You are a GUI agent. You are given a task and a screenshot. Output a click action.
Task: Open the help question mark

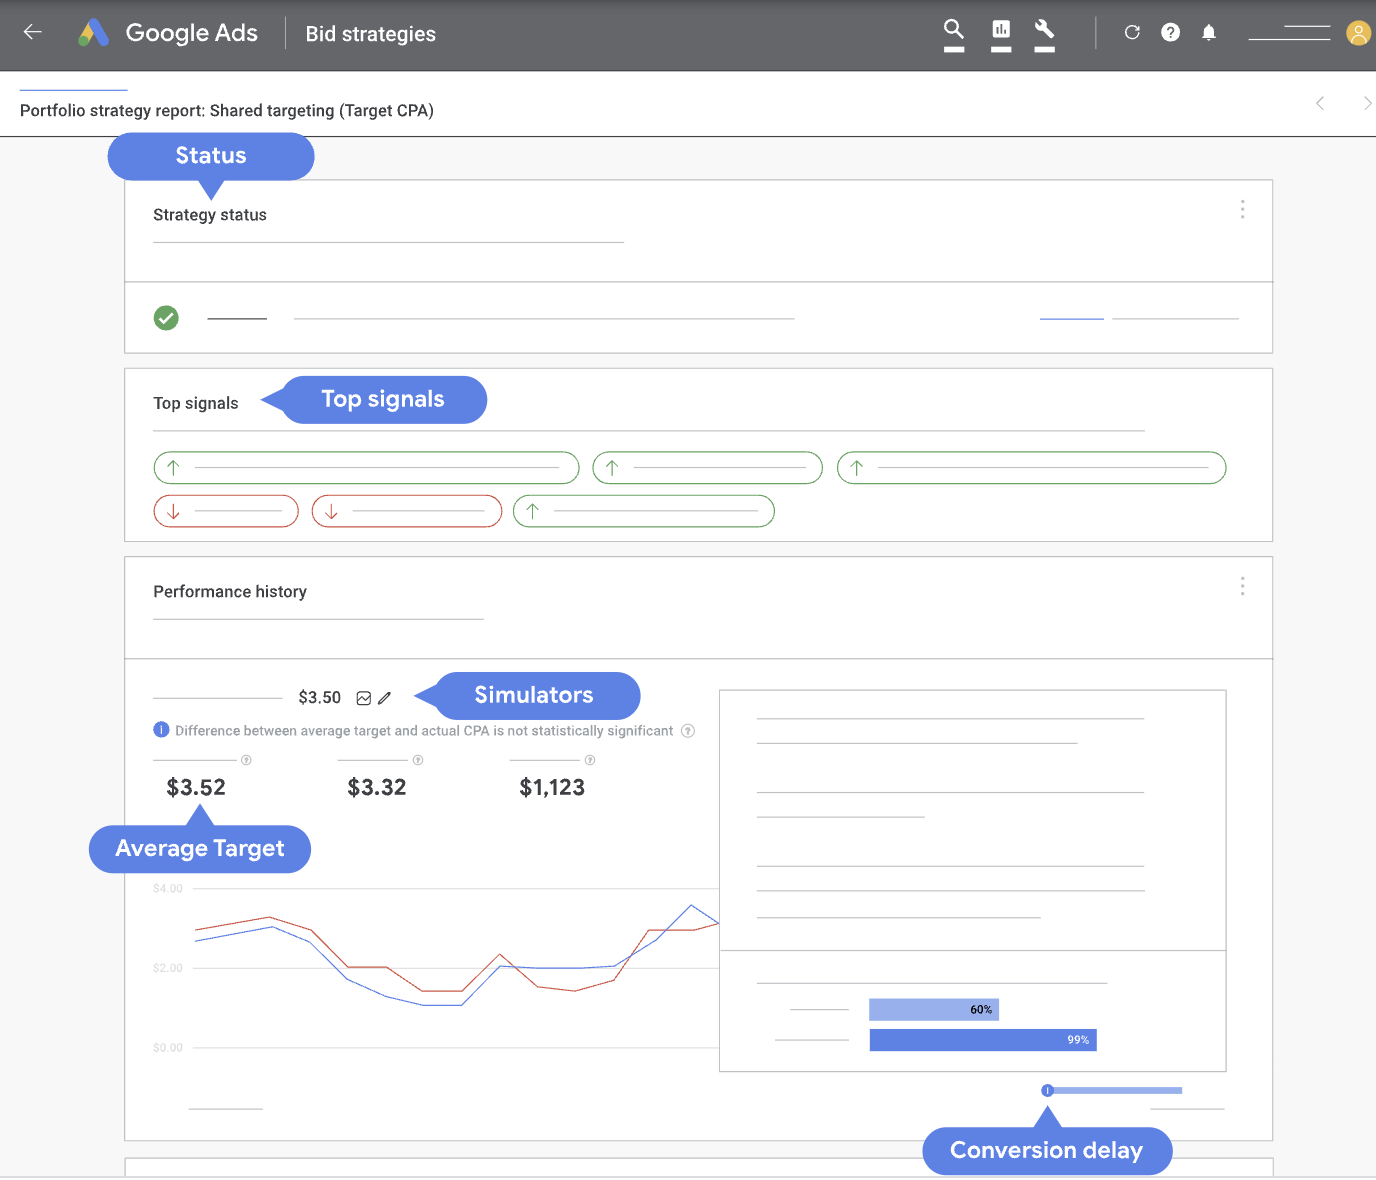[1170, 32]
